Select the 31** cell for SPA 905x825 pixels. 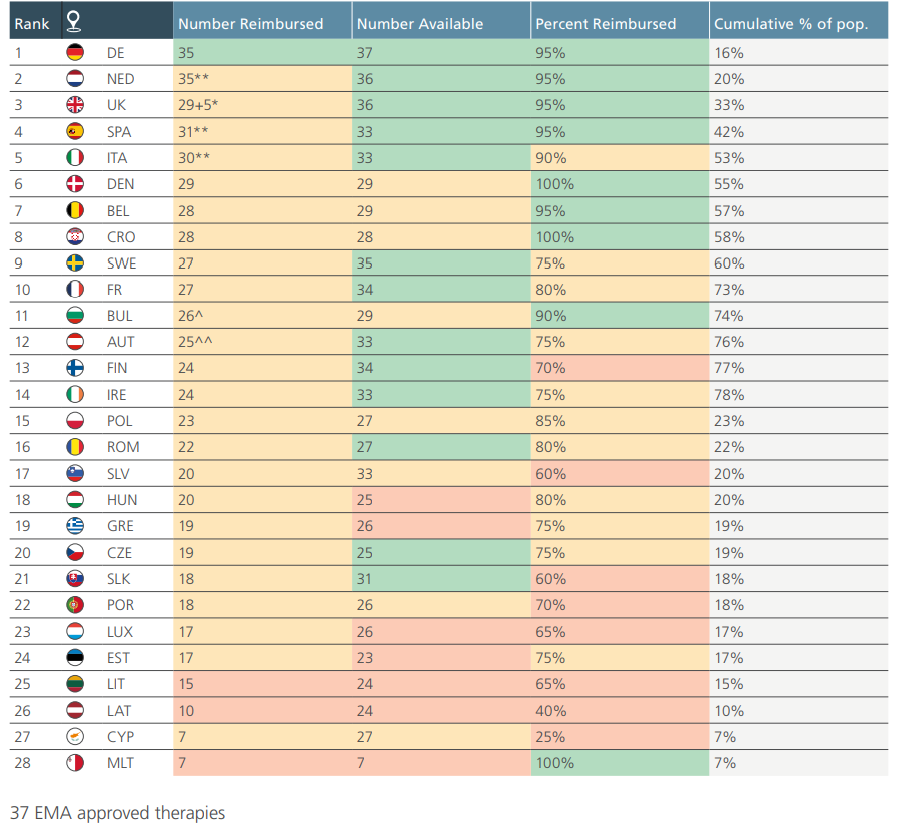(263, 132)
